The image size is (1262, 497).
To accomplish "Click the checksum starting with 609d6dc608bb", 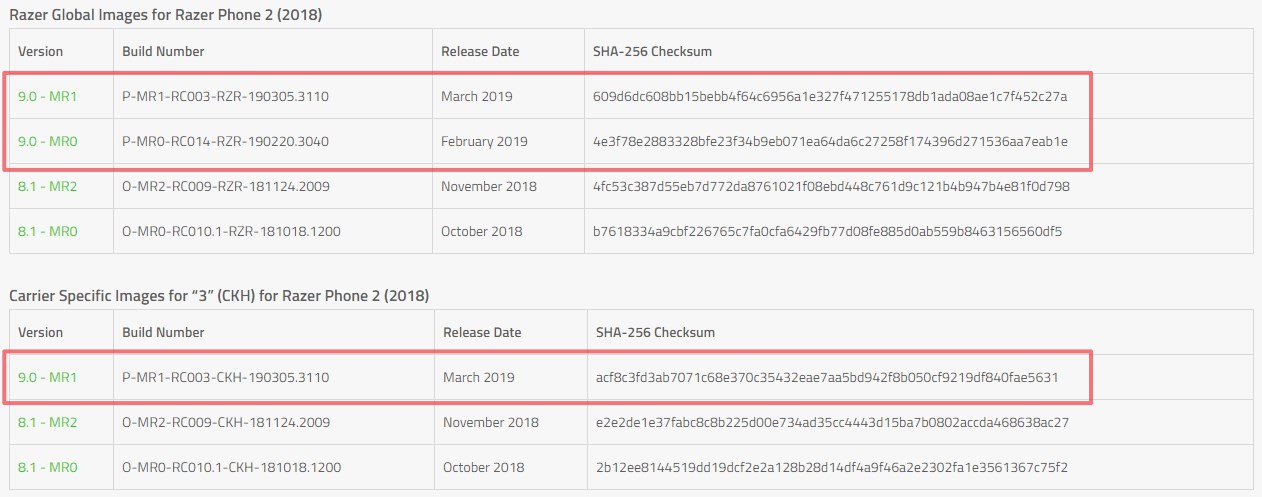I will tap(830, 97).
